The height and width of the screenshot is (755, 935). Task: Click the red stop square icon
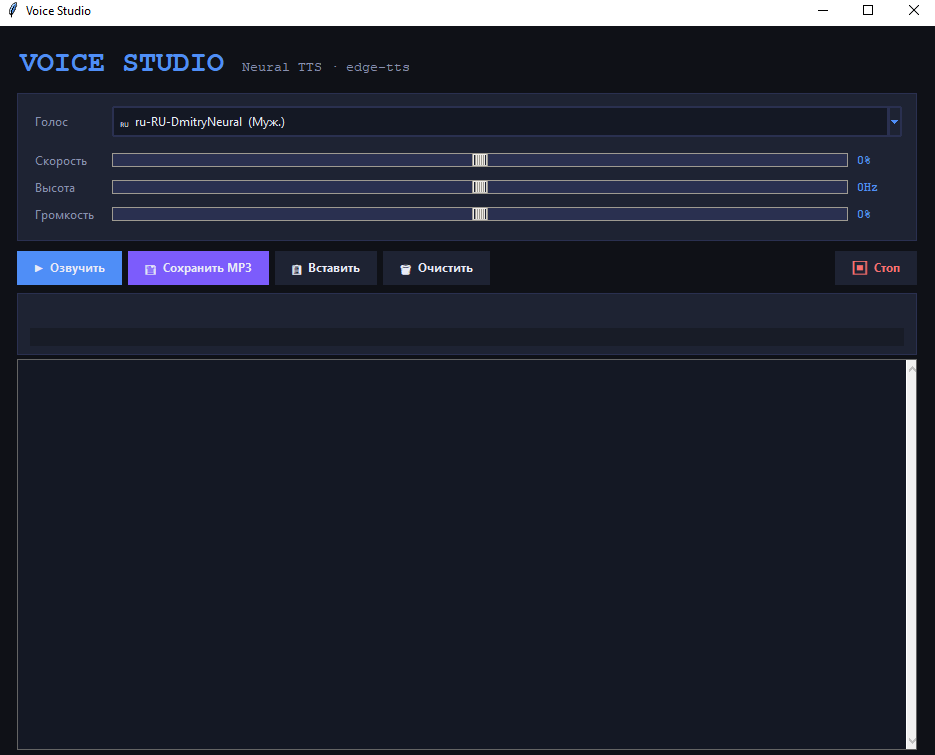(859, 268)
